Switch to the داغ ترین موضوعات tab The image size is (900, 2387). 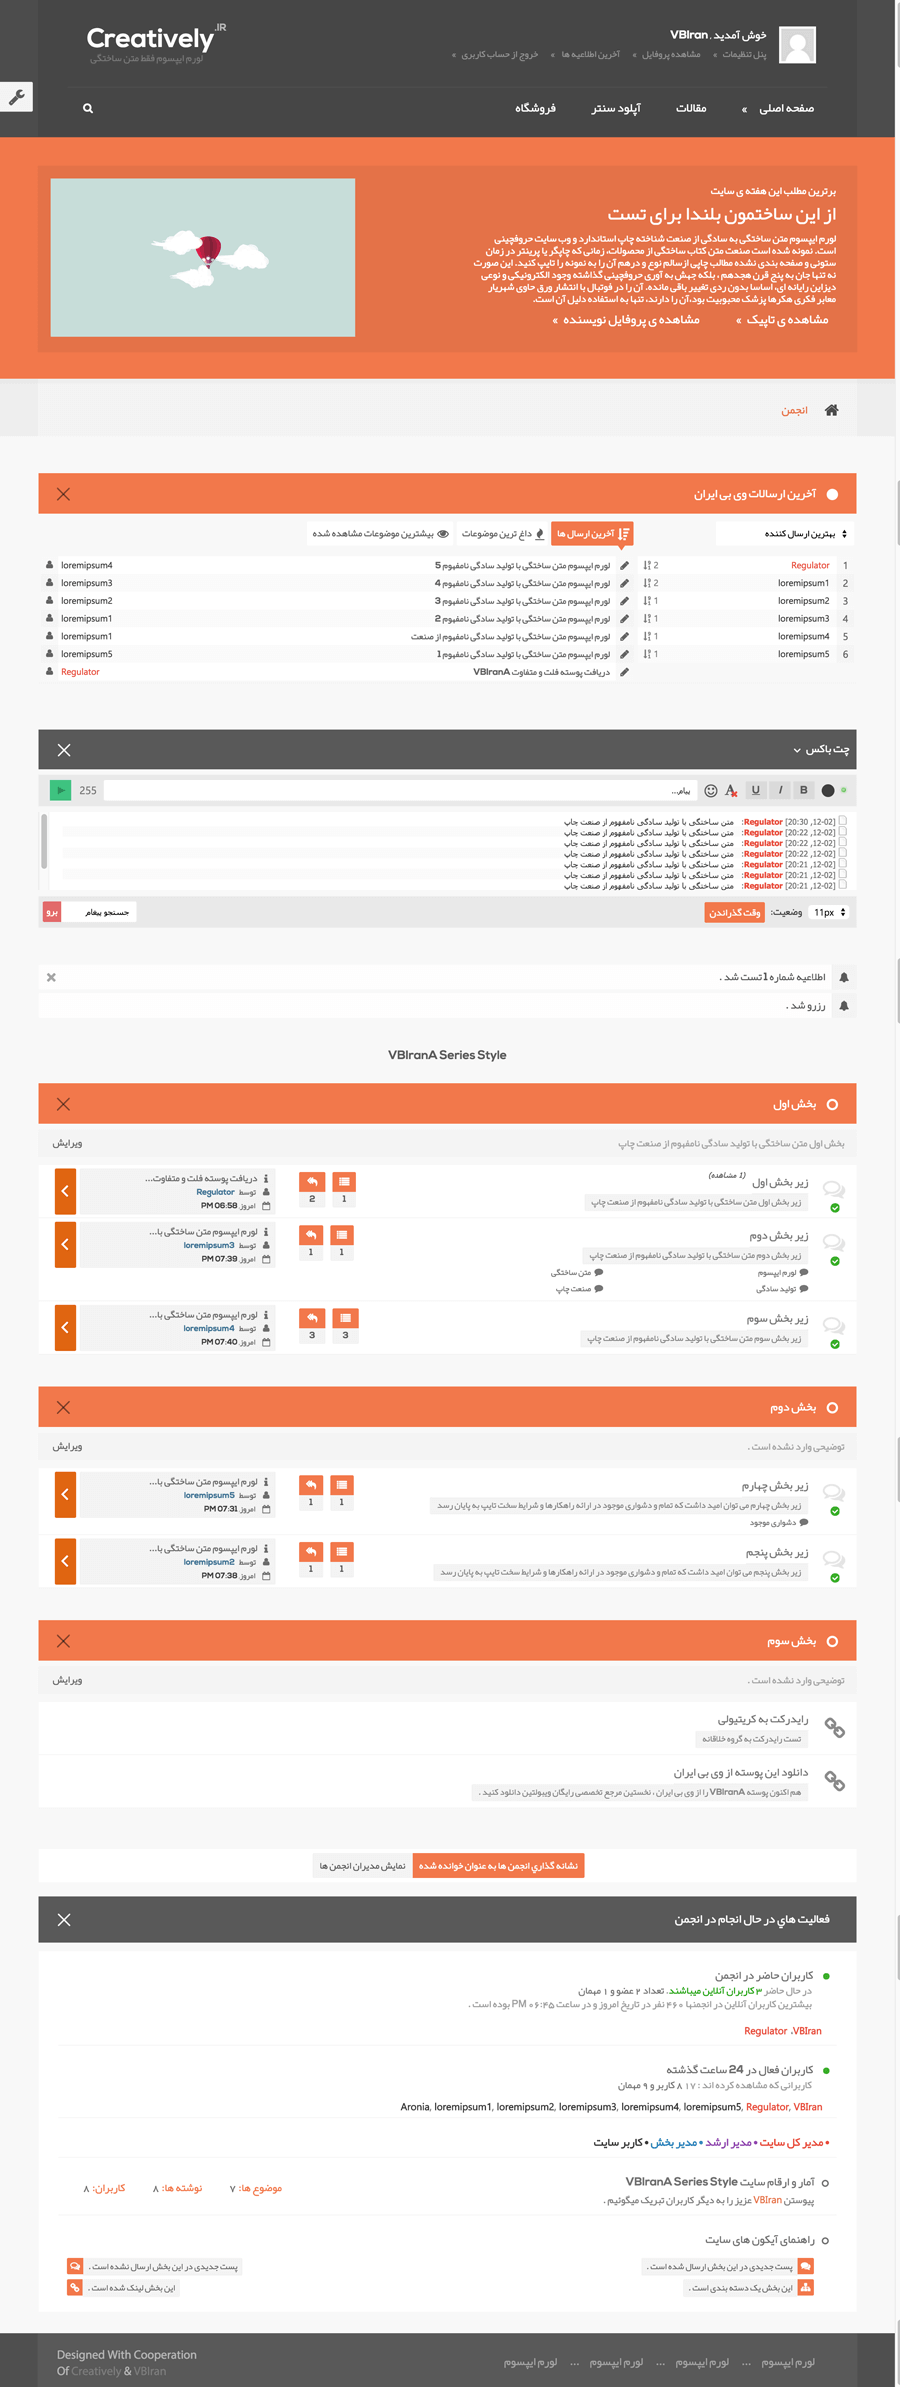[503, 534]
